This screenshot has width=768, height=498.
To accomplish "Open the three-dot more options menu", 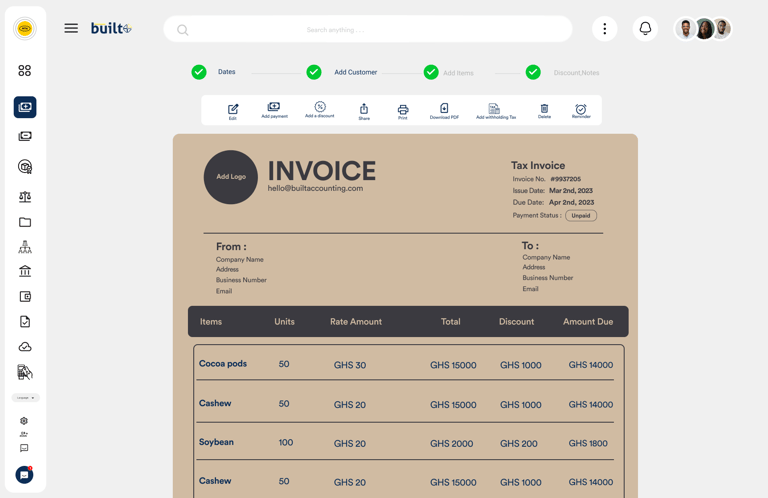I will [604, 29].
